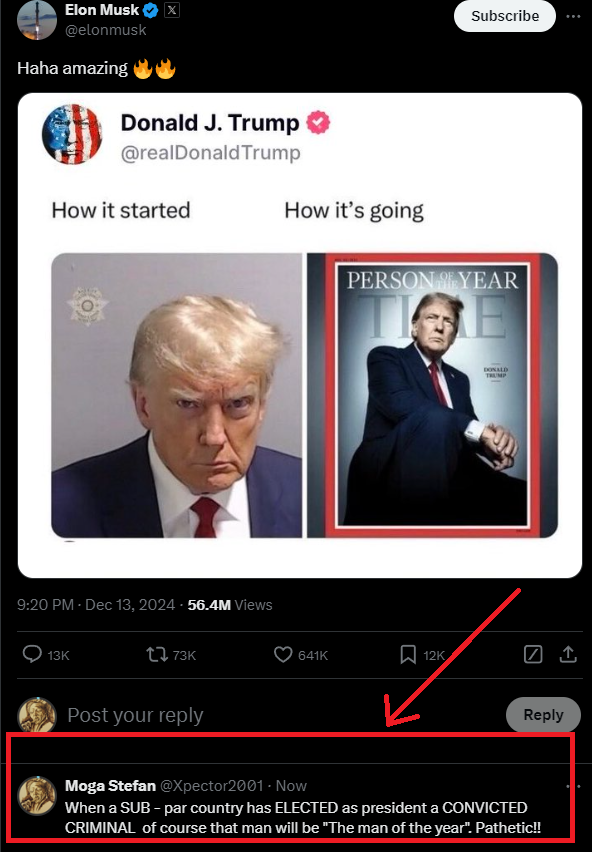592x852 pixels.
Task: Open the Grok slash-box icon near share
Action: 533,654
